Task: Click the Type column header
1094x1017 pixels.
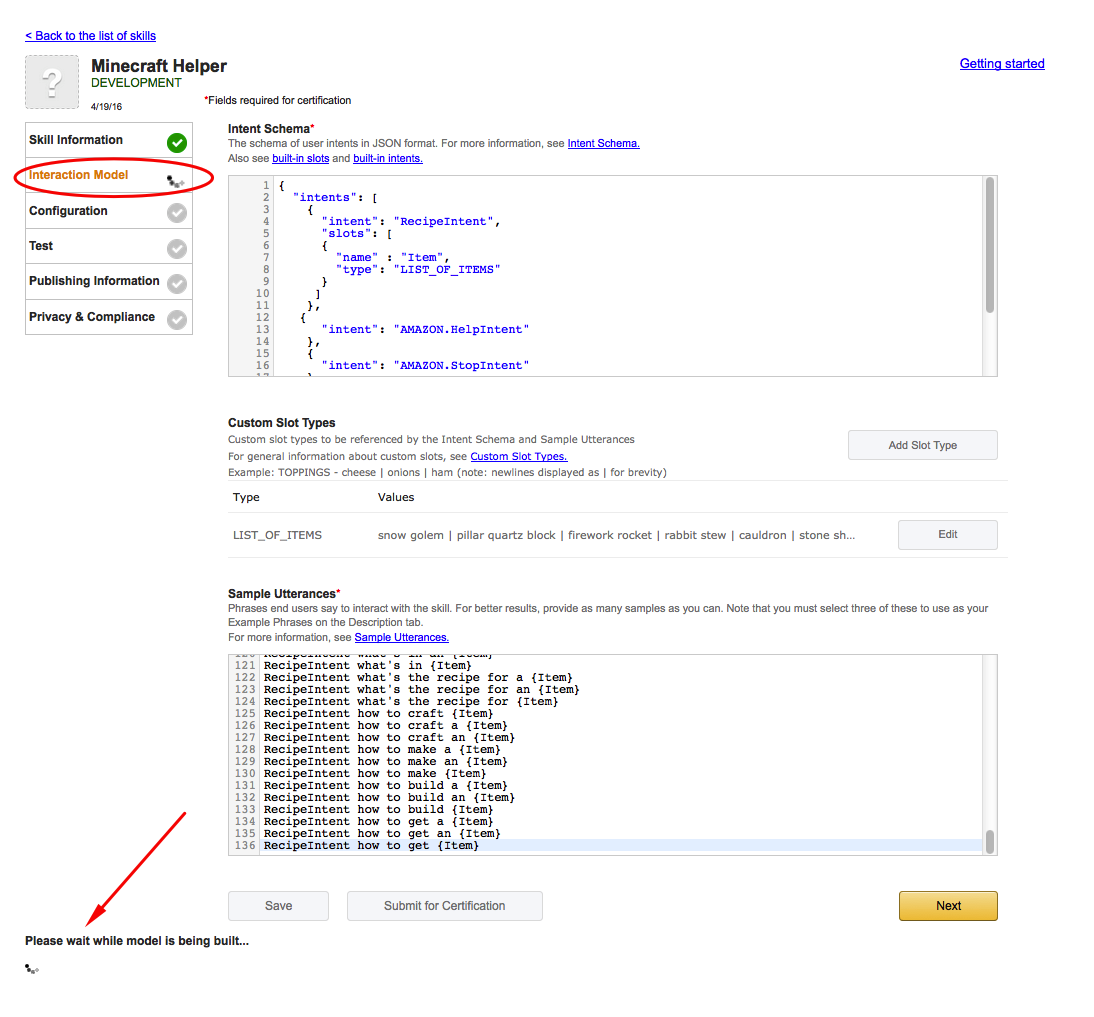Action: (x=246, y=497)
